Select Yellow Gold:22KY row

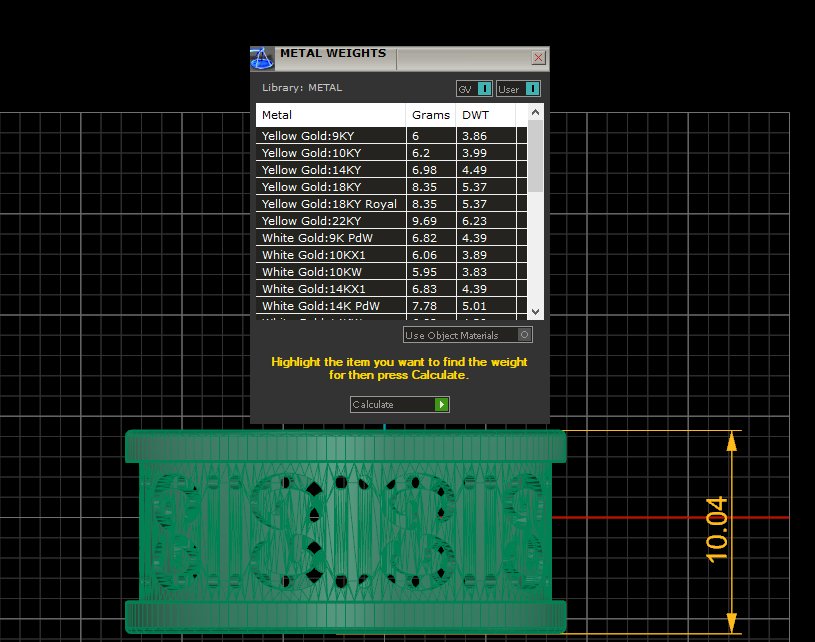point(391,221)
